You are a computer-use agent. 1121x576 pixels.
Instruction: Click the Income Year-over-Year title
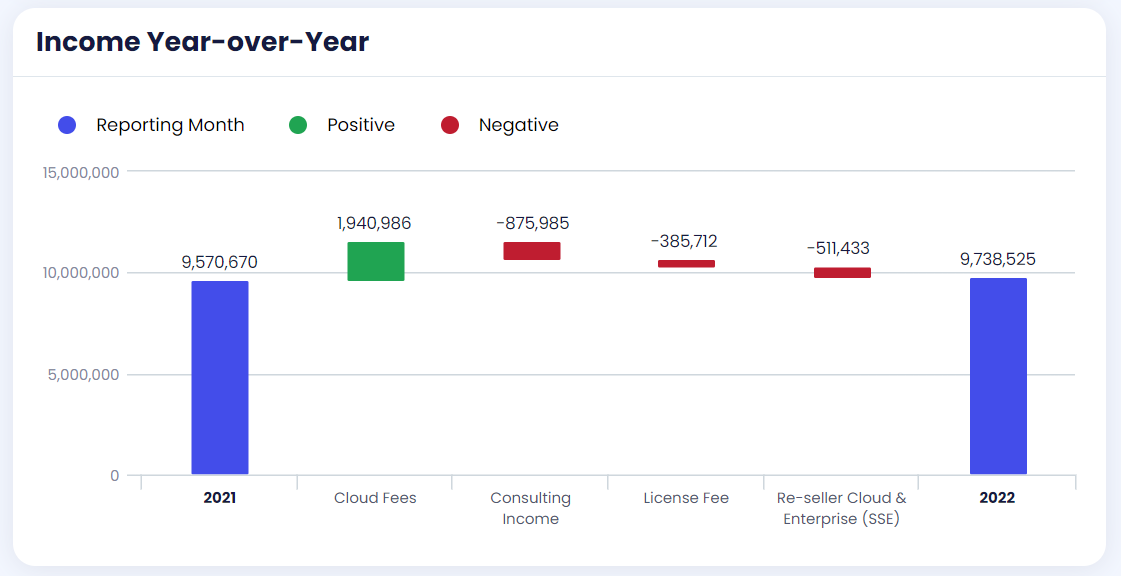coord(202,42)
